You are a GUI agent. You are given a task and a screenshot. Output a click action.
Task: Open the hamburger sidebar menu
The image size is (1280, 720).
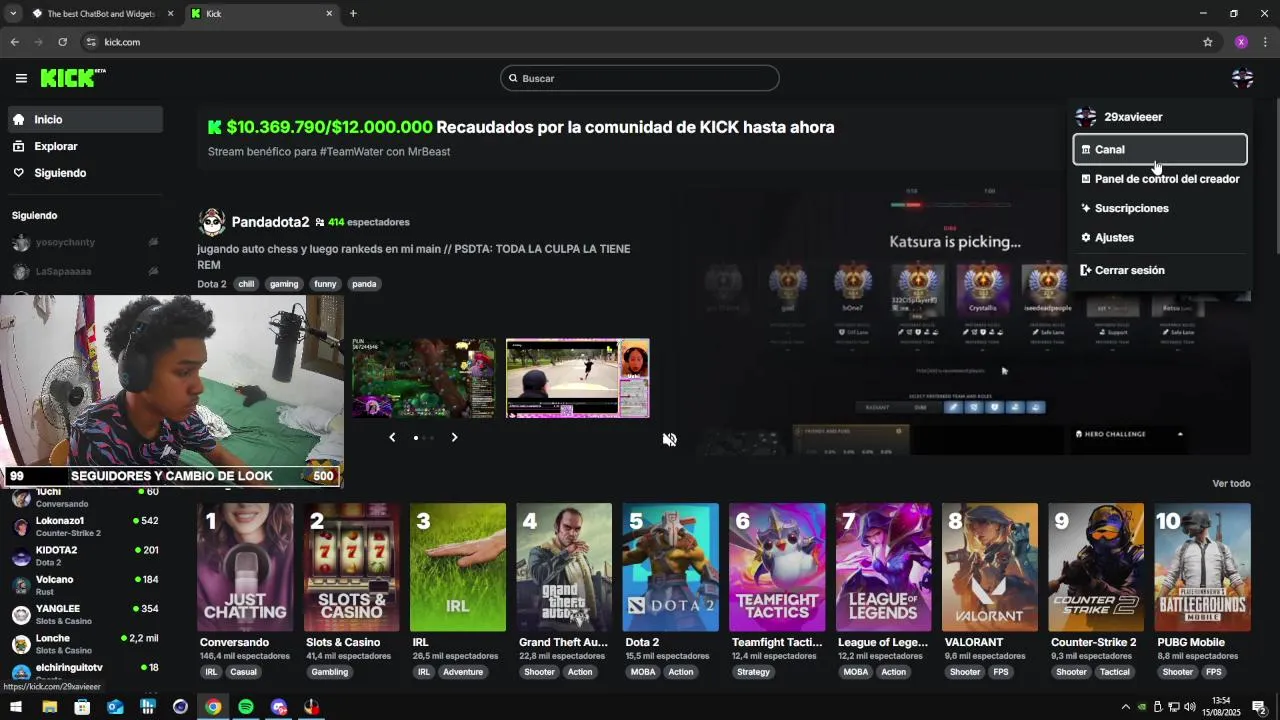(21, 78)
